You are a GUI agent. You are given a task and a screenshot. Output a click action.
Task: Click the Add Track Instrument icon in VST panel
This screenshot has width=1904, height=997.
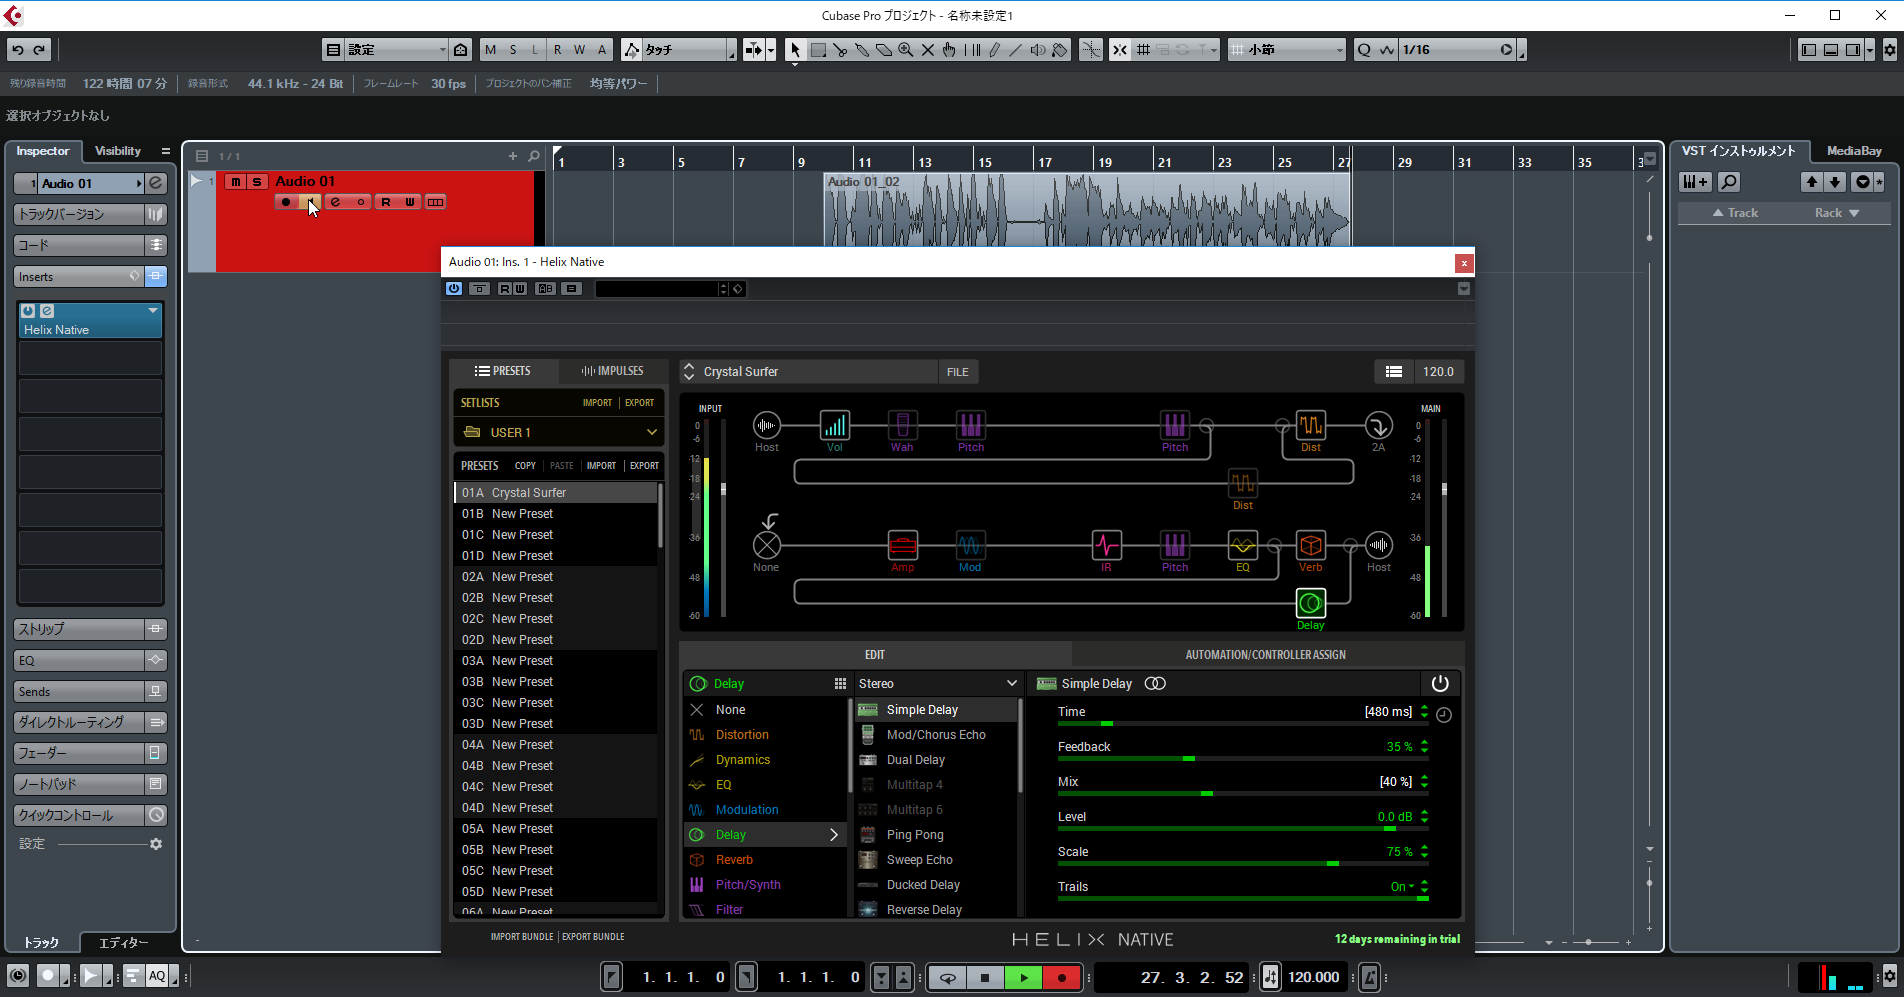click(x=1695, y=182)
